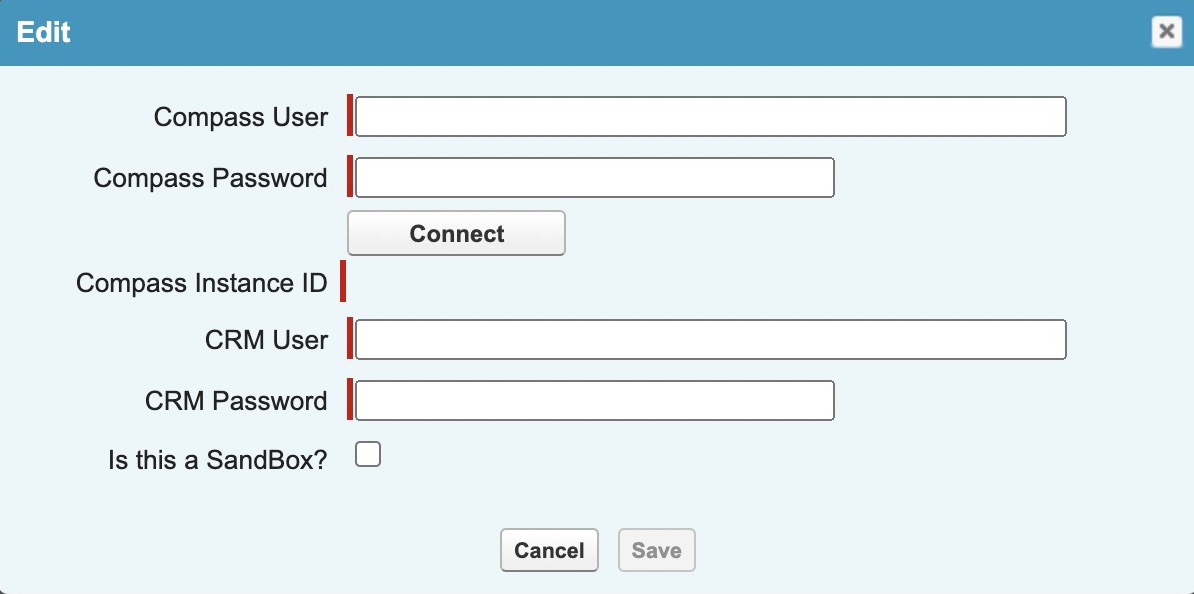
Task: Click the "CRM Password" label text
Action: pyautogui.click(x=236, y=401)
